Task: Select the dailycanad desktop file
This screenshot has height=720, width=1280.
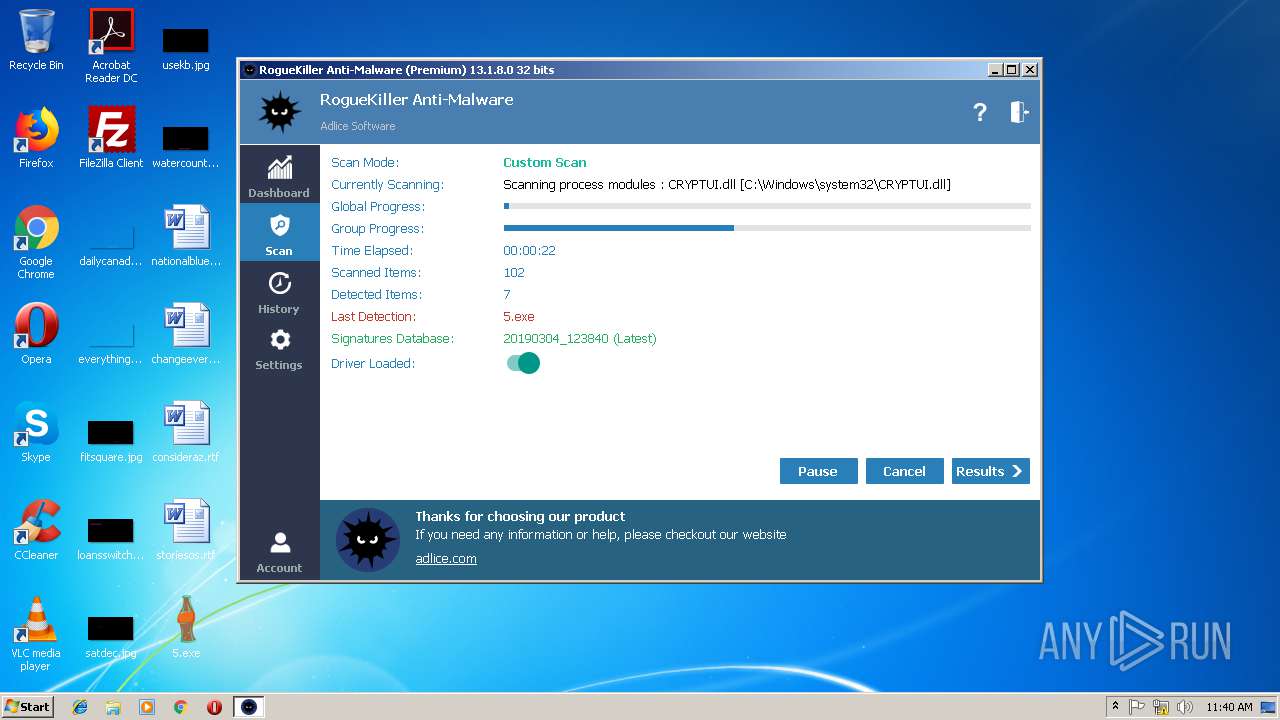Action: pyautogui.click(x=111, y=244)
